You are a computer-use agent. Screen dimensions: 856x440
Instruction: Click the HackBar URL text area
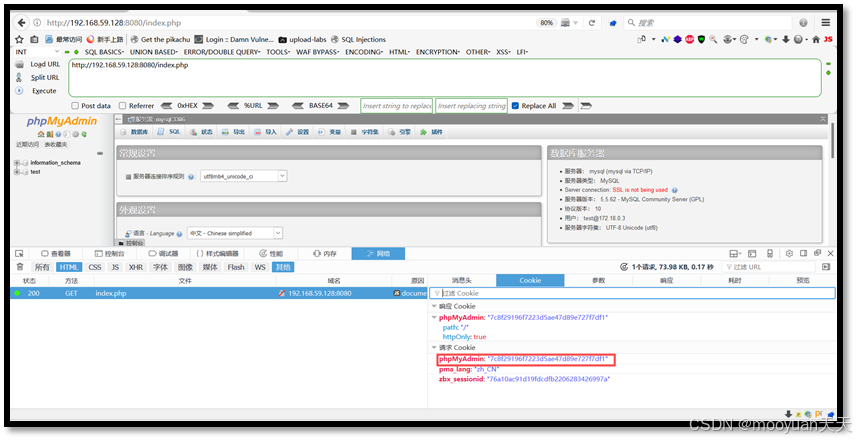(445, 78)
